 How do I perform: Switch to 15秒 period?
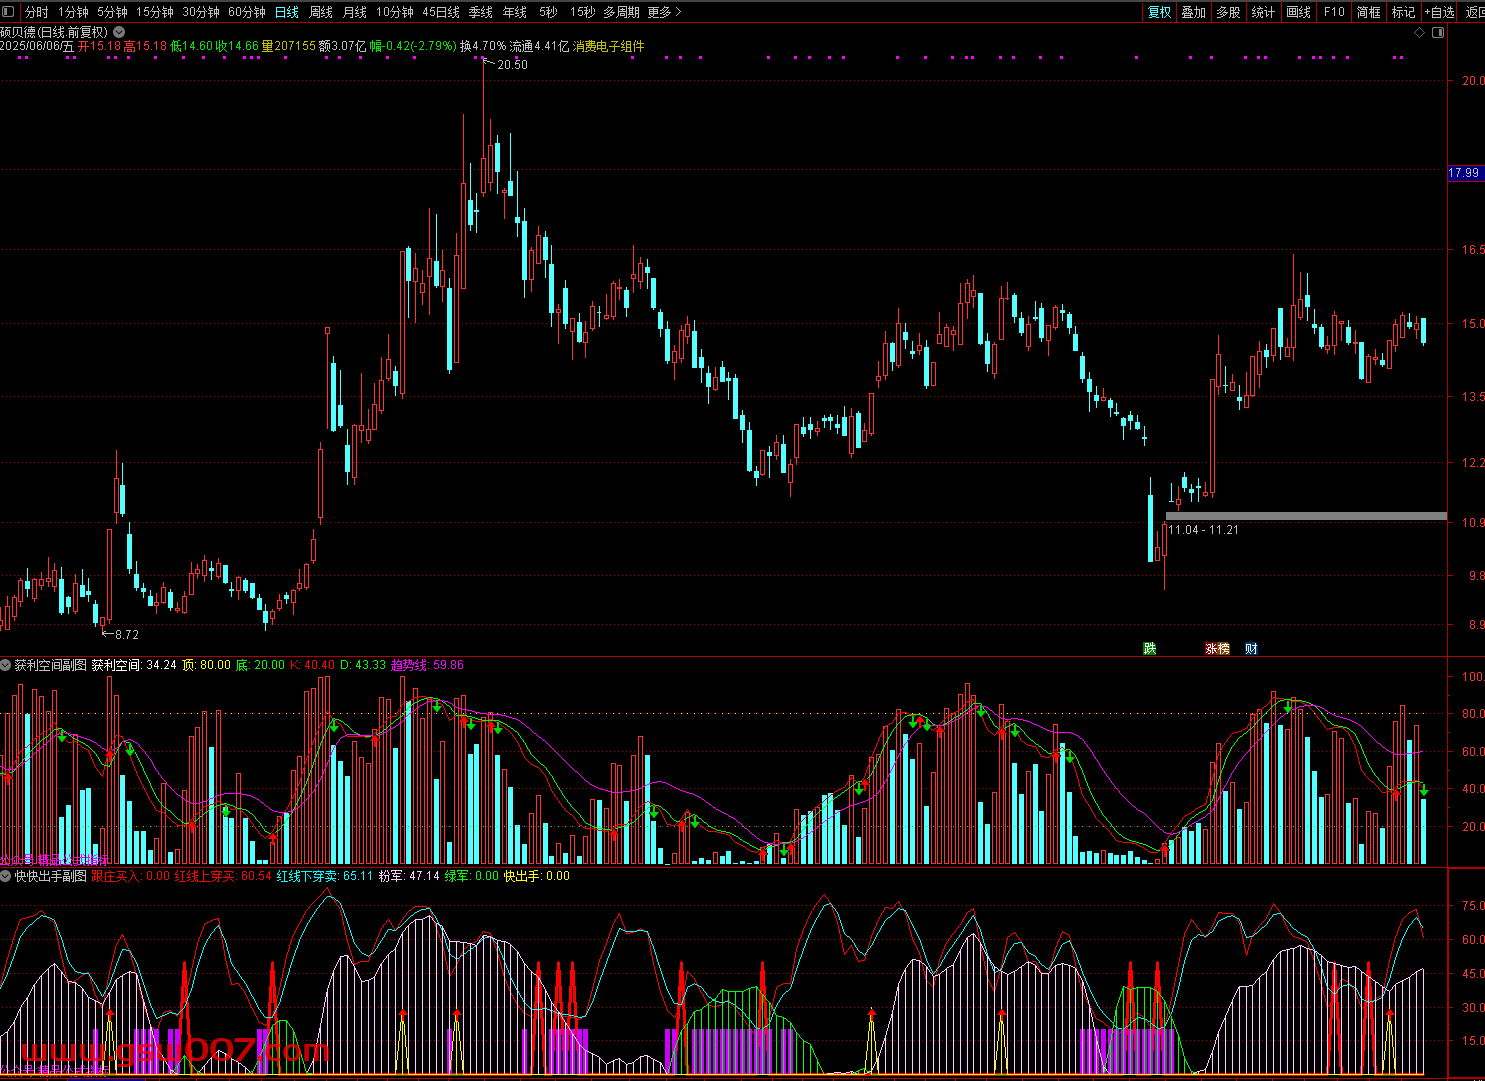[x=582, y=12]
